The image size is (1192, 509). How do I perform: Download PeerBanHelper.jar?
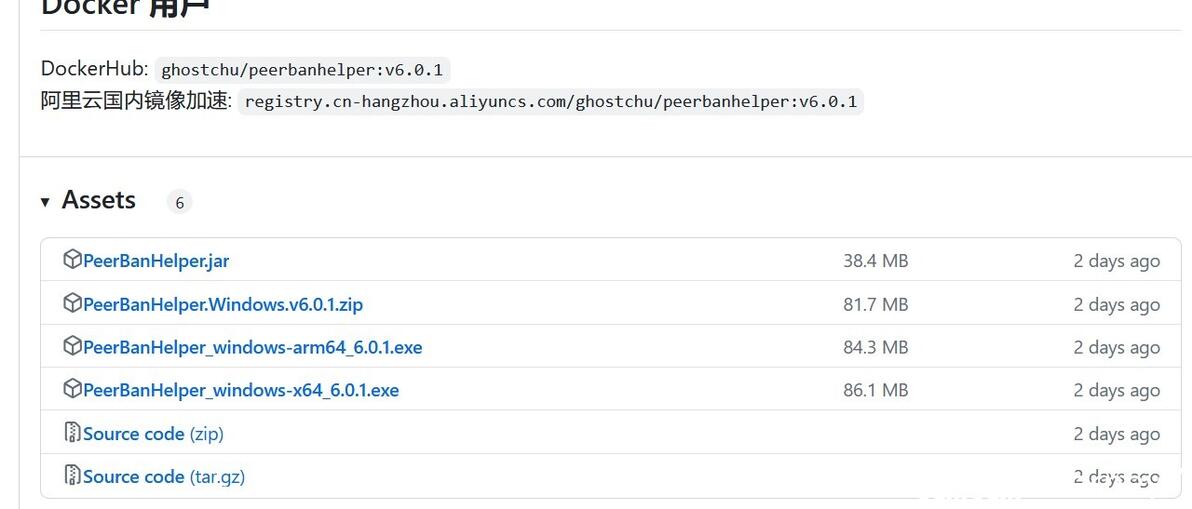[156, 261]
